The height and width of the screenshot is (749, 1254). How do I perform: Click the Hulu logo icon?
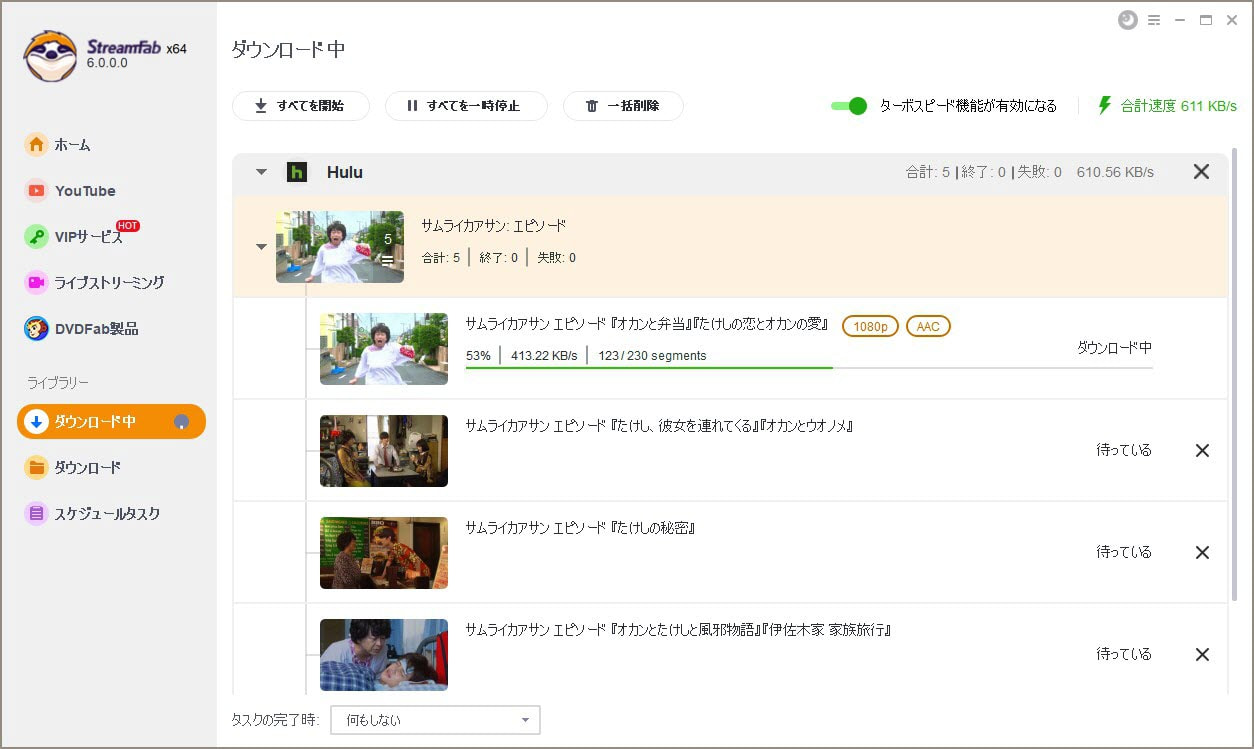click(296, 172)
